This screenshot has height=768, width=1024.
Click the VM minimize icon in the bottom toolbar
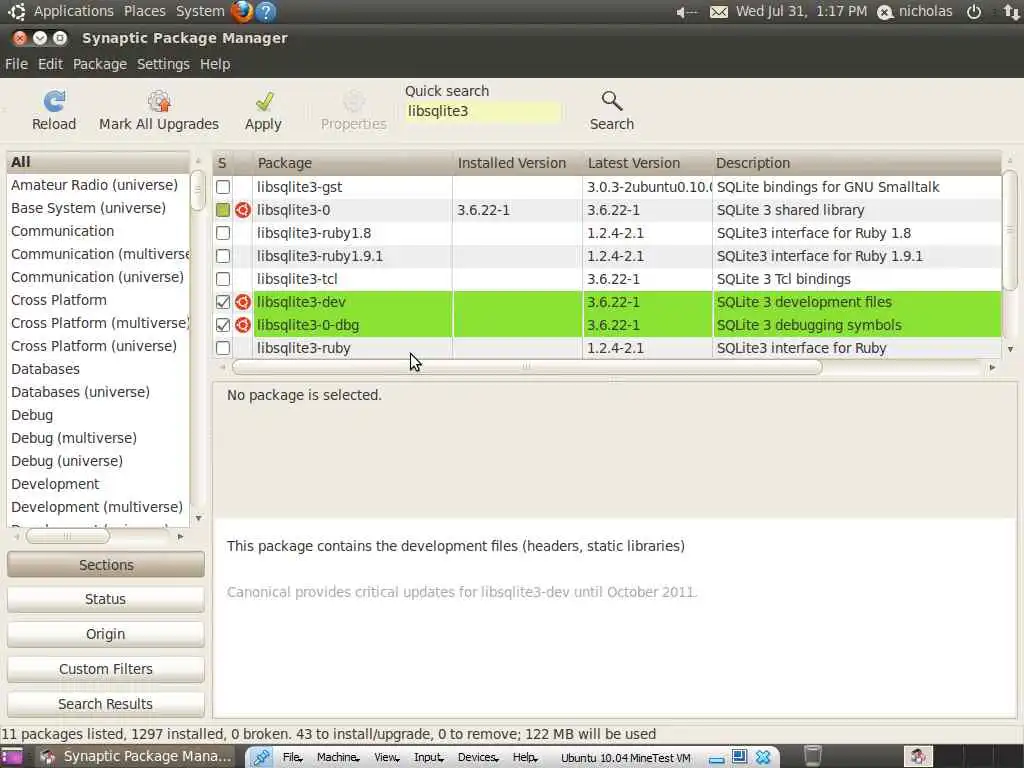click(716, 760)
